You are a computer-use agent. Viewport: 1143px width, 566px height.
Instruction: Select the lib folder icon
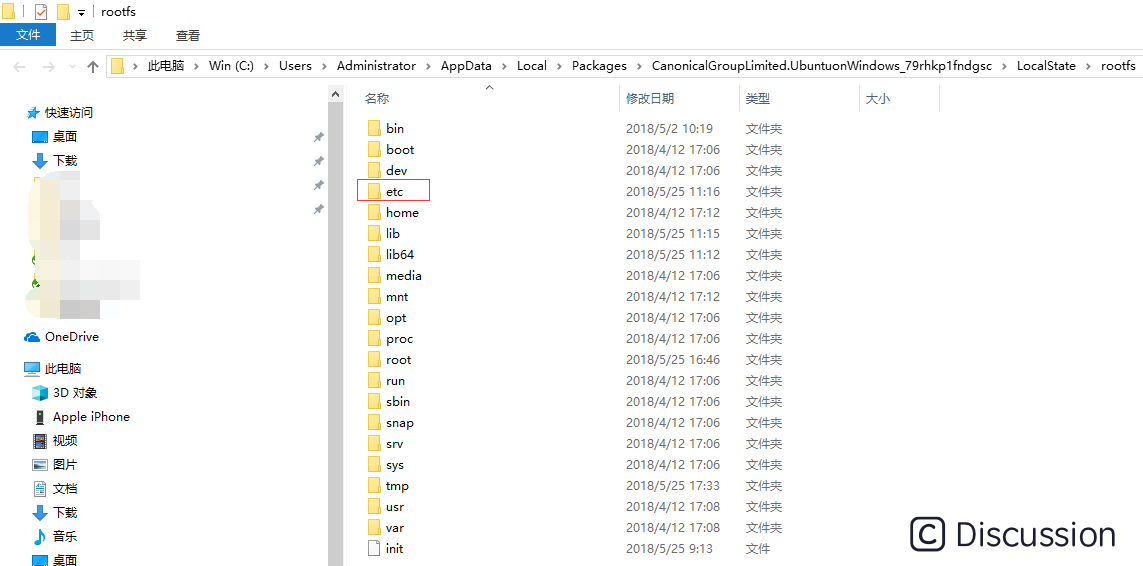pyautogui.click(x=374, y=233)
